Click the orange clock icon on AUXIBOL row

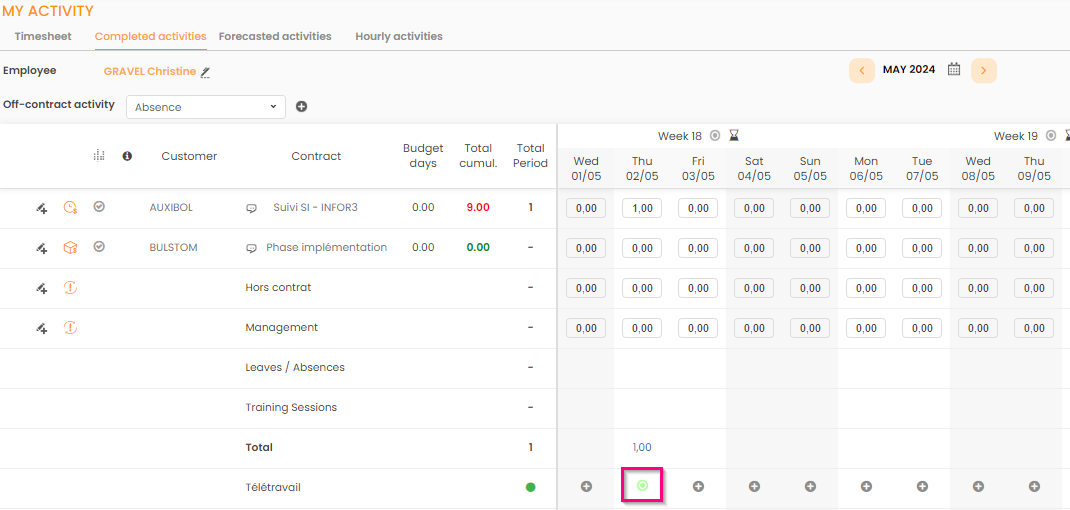point(70,208)
